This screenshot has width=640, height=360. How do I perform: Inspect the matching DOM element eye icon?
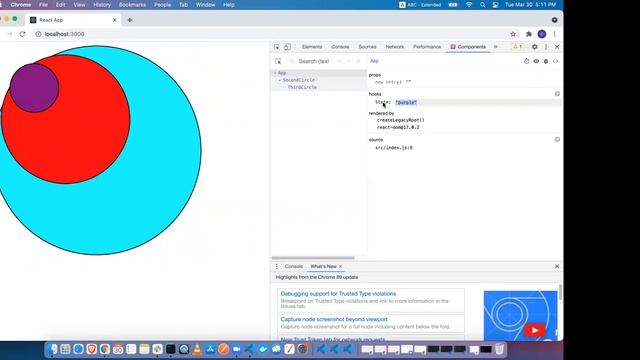coord(536,61)
